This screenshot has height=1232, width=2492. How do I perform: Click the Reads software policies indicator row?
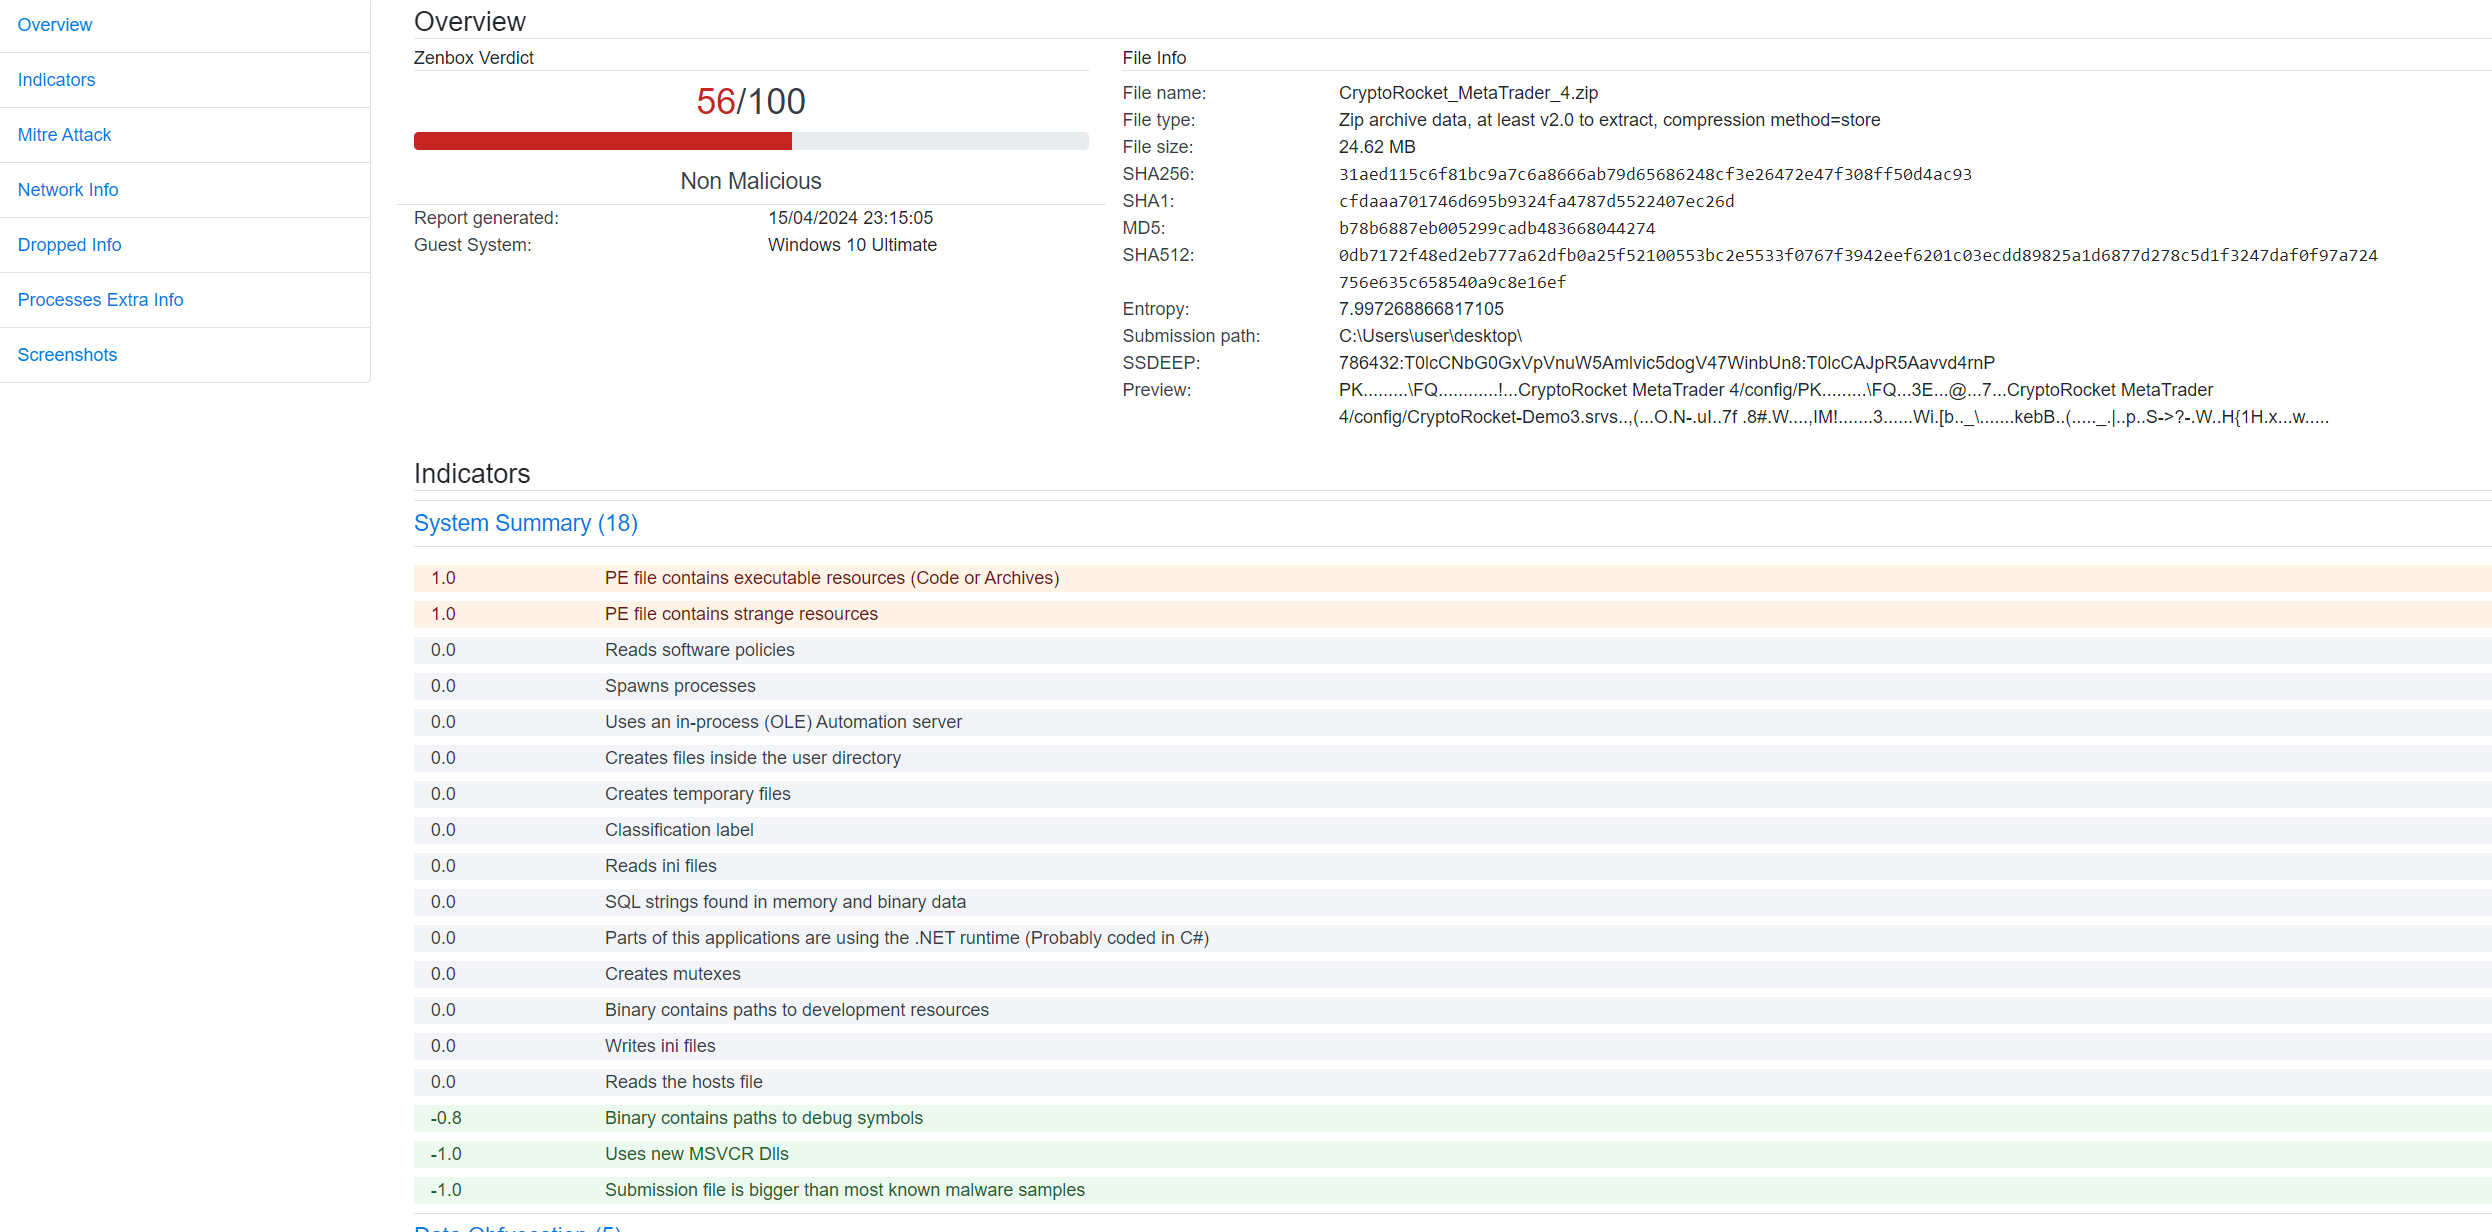(x=700, y=650)
